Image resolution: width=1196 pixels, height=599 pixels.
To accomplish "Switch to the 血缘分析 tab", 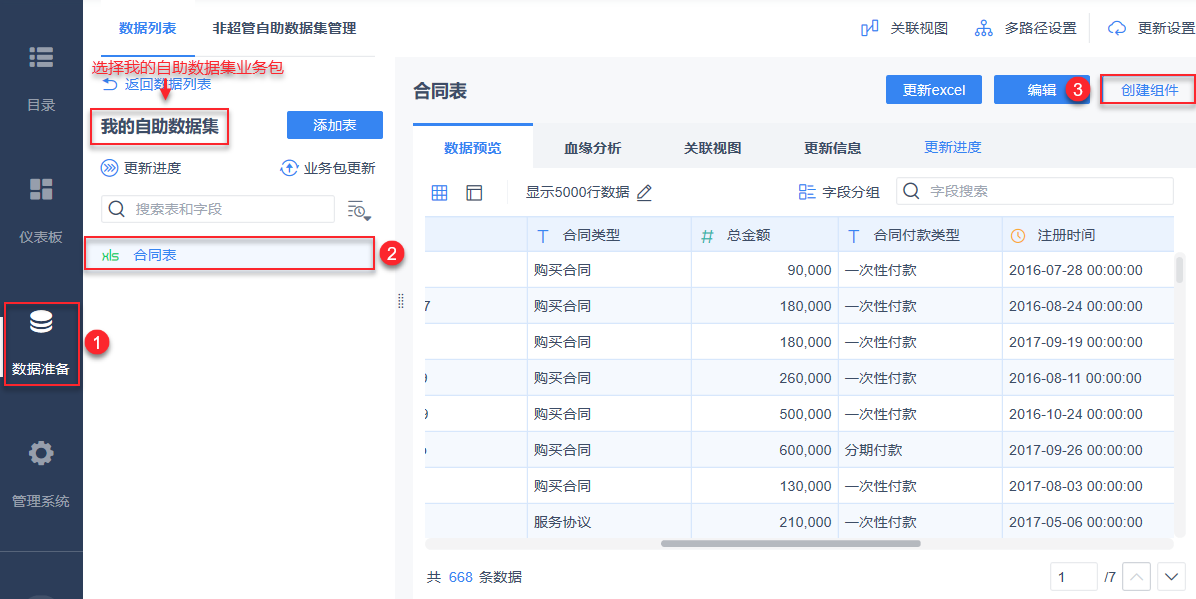I will (x=592, y=148).
